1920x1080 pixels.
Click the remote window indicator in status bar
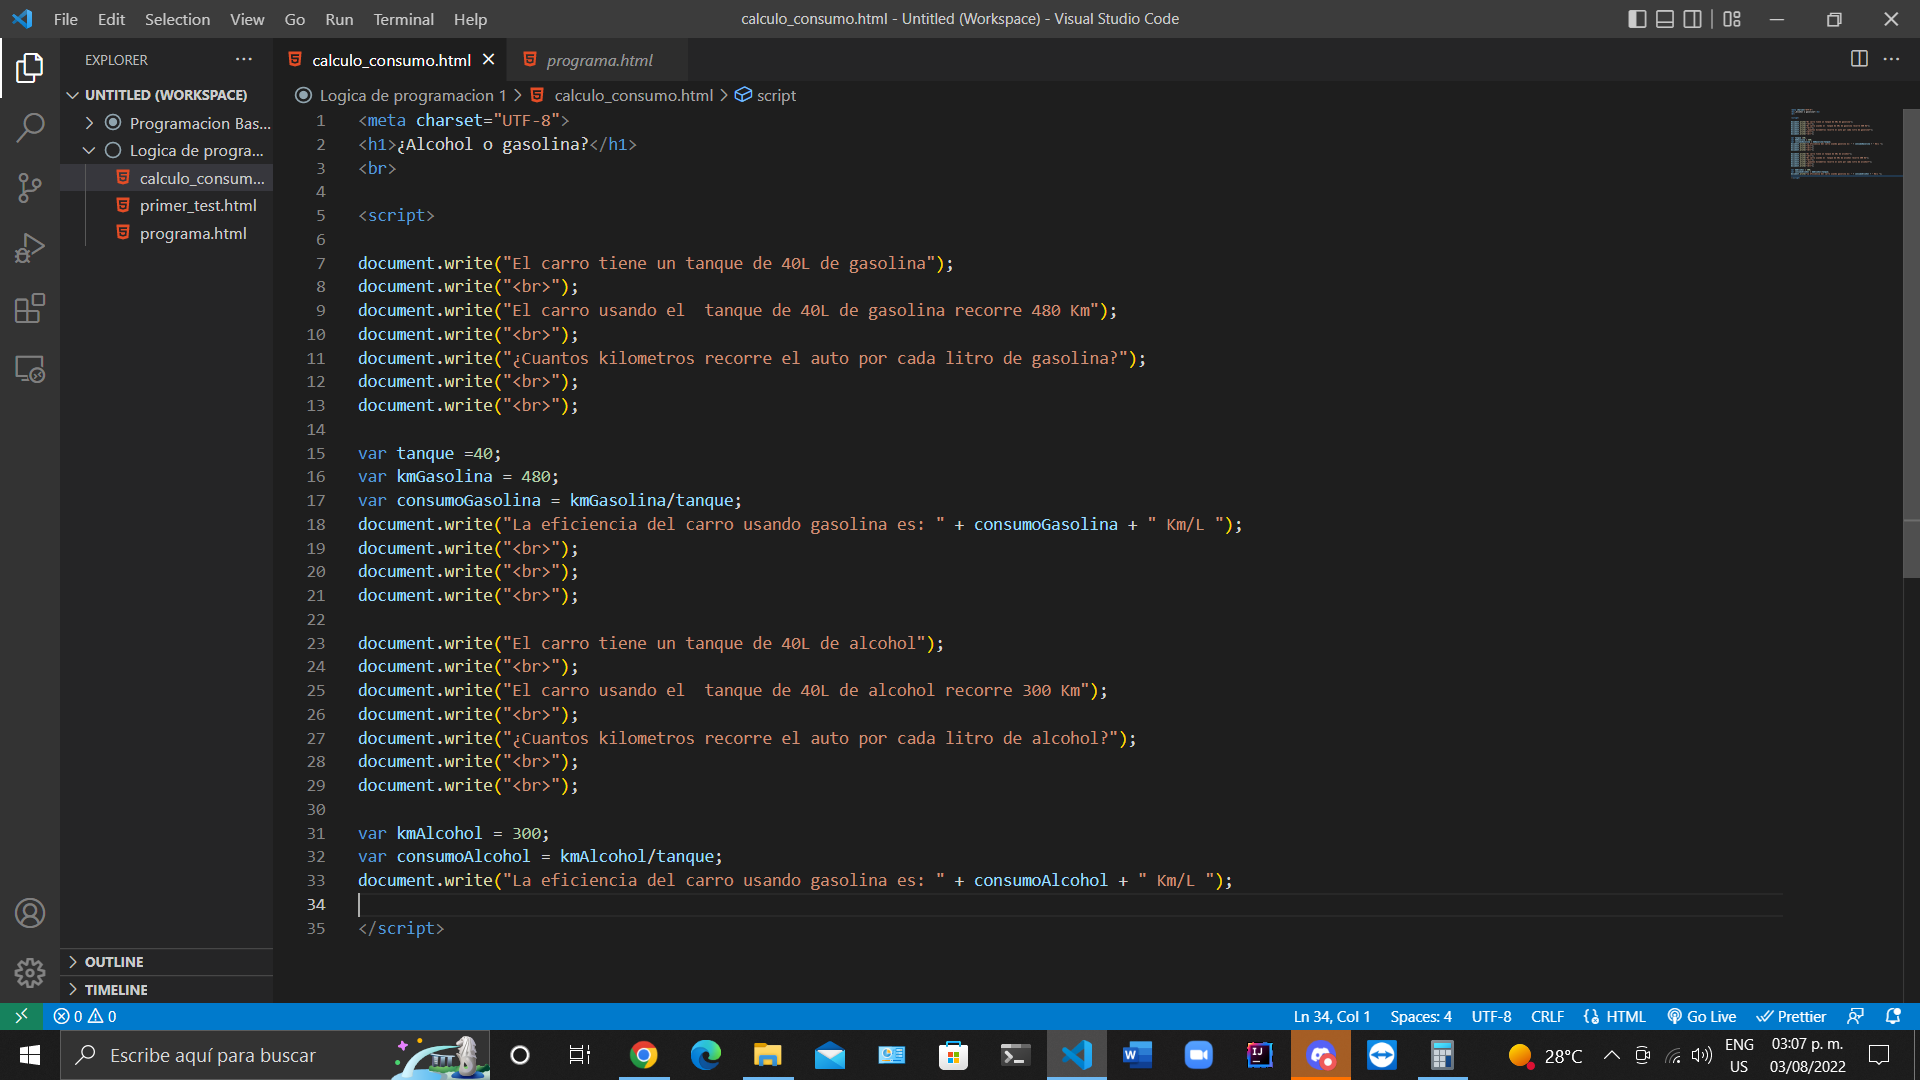click(x=21, y=1016)
